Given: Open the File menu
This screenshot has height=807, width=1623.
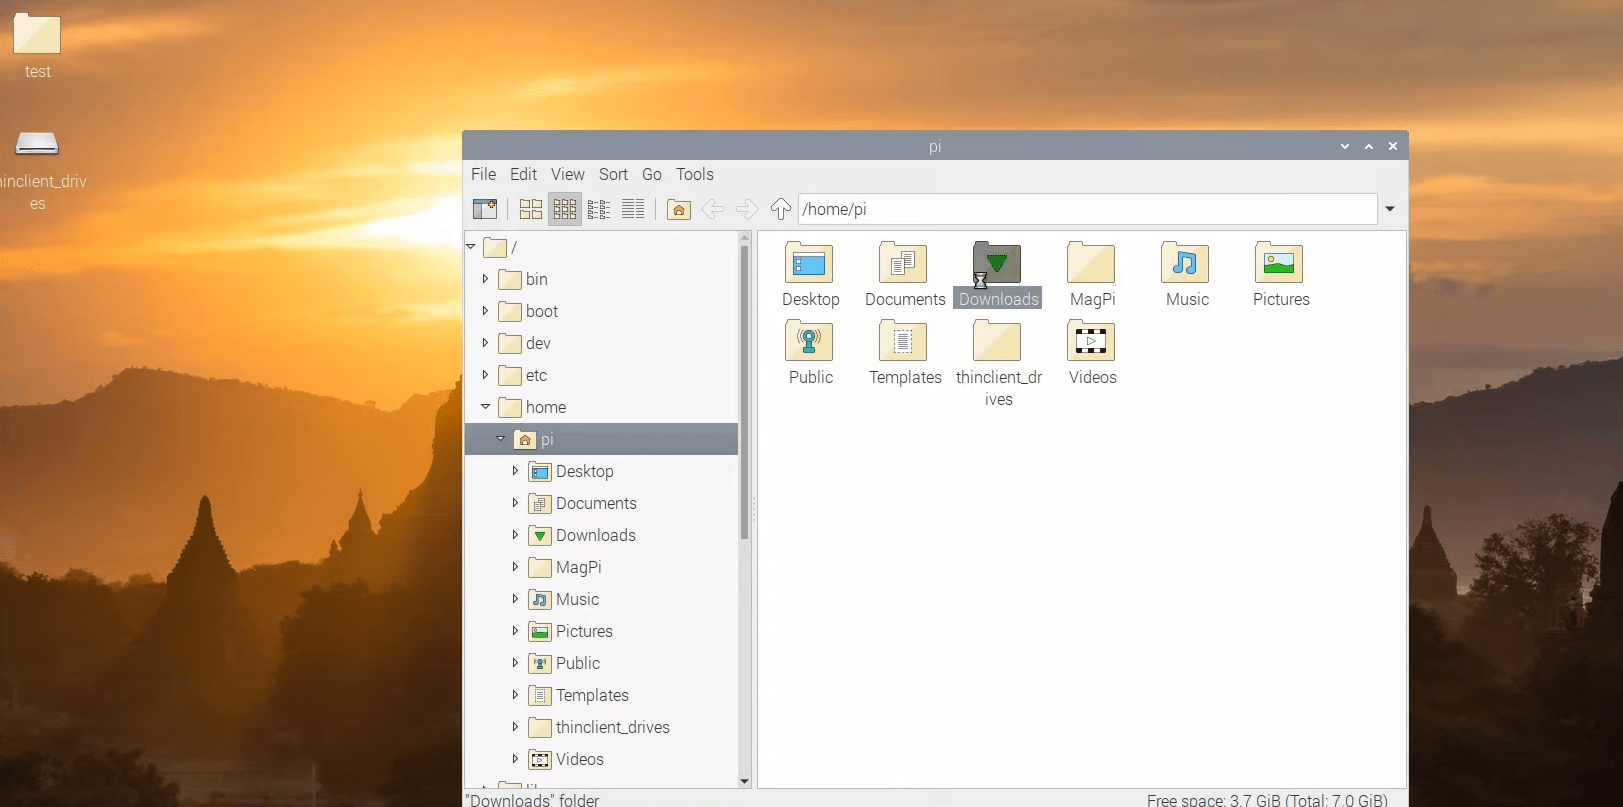Looking at the screenshot, I should point(484,174).
